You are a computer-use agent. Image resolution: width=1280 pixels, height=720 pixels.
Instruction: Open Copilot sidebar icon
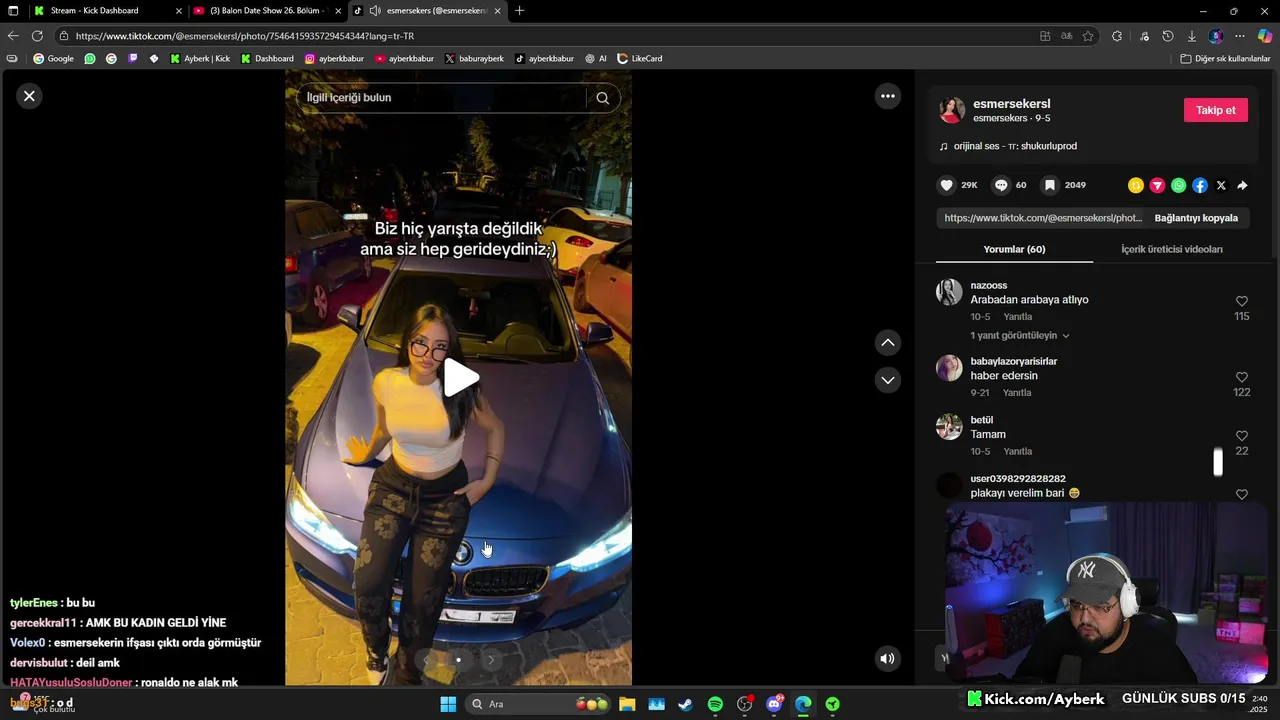(x=1265, y=36)
